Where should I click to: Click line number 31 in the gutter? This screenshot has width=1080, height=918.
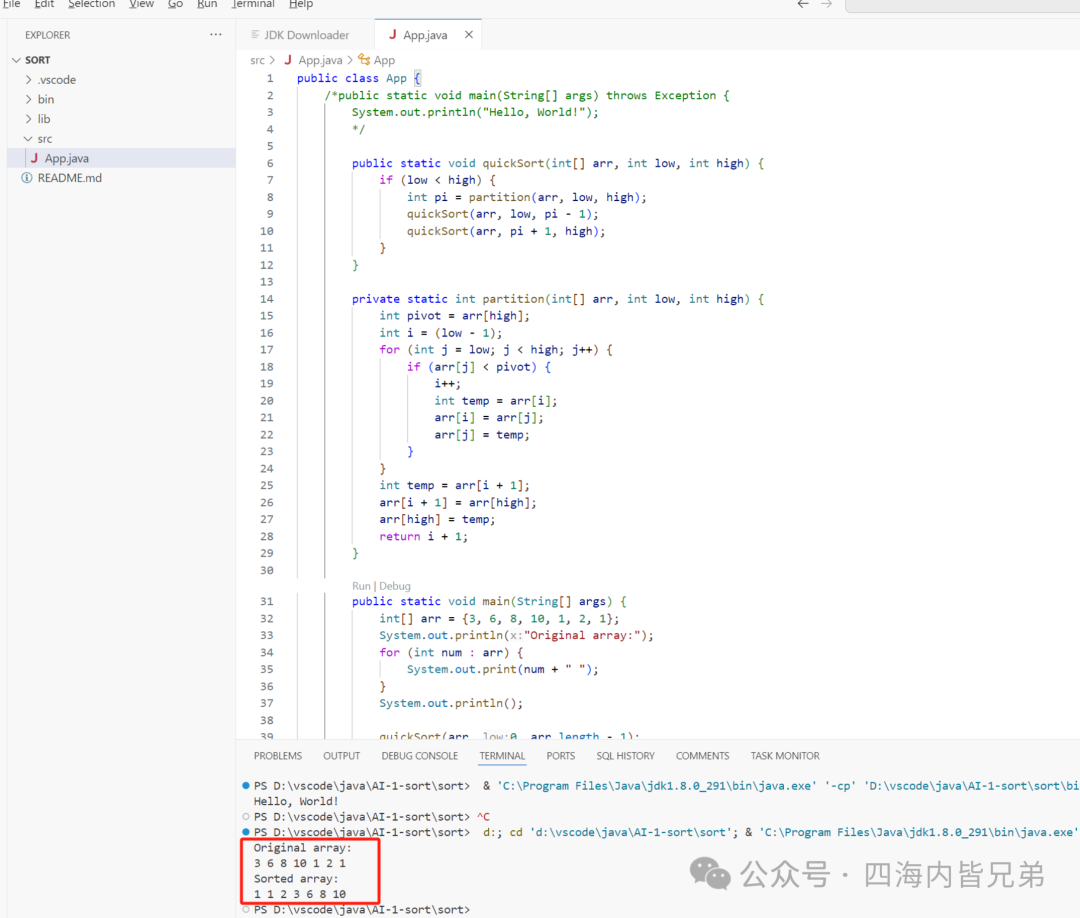pyautogui.click(x=267, y=601)
